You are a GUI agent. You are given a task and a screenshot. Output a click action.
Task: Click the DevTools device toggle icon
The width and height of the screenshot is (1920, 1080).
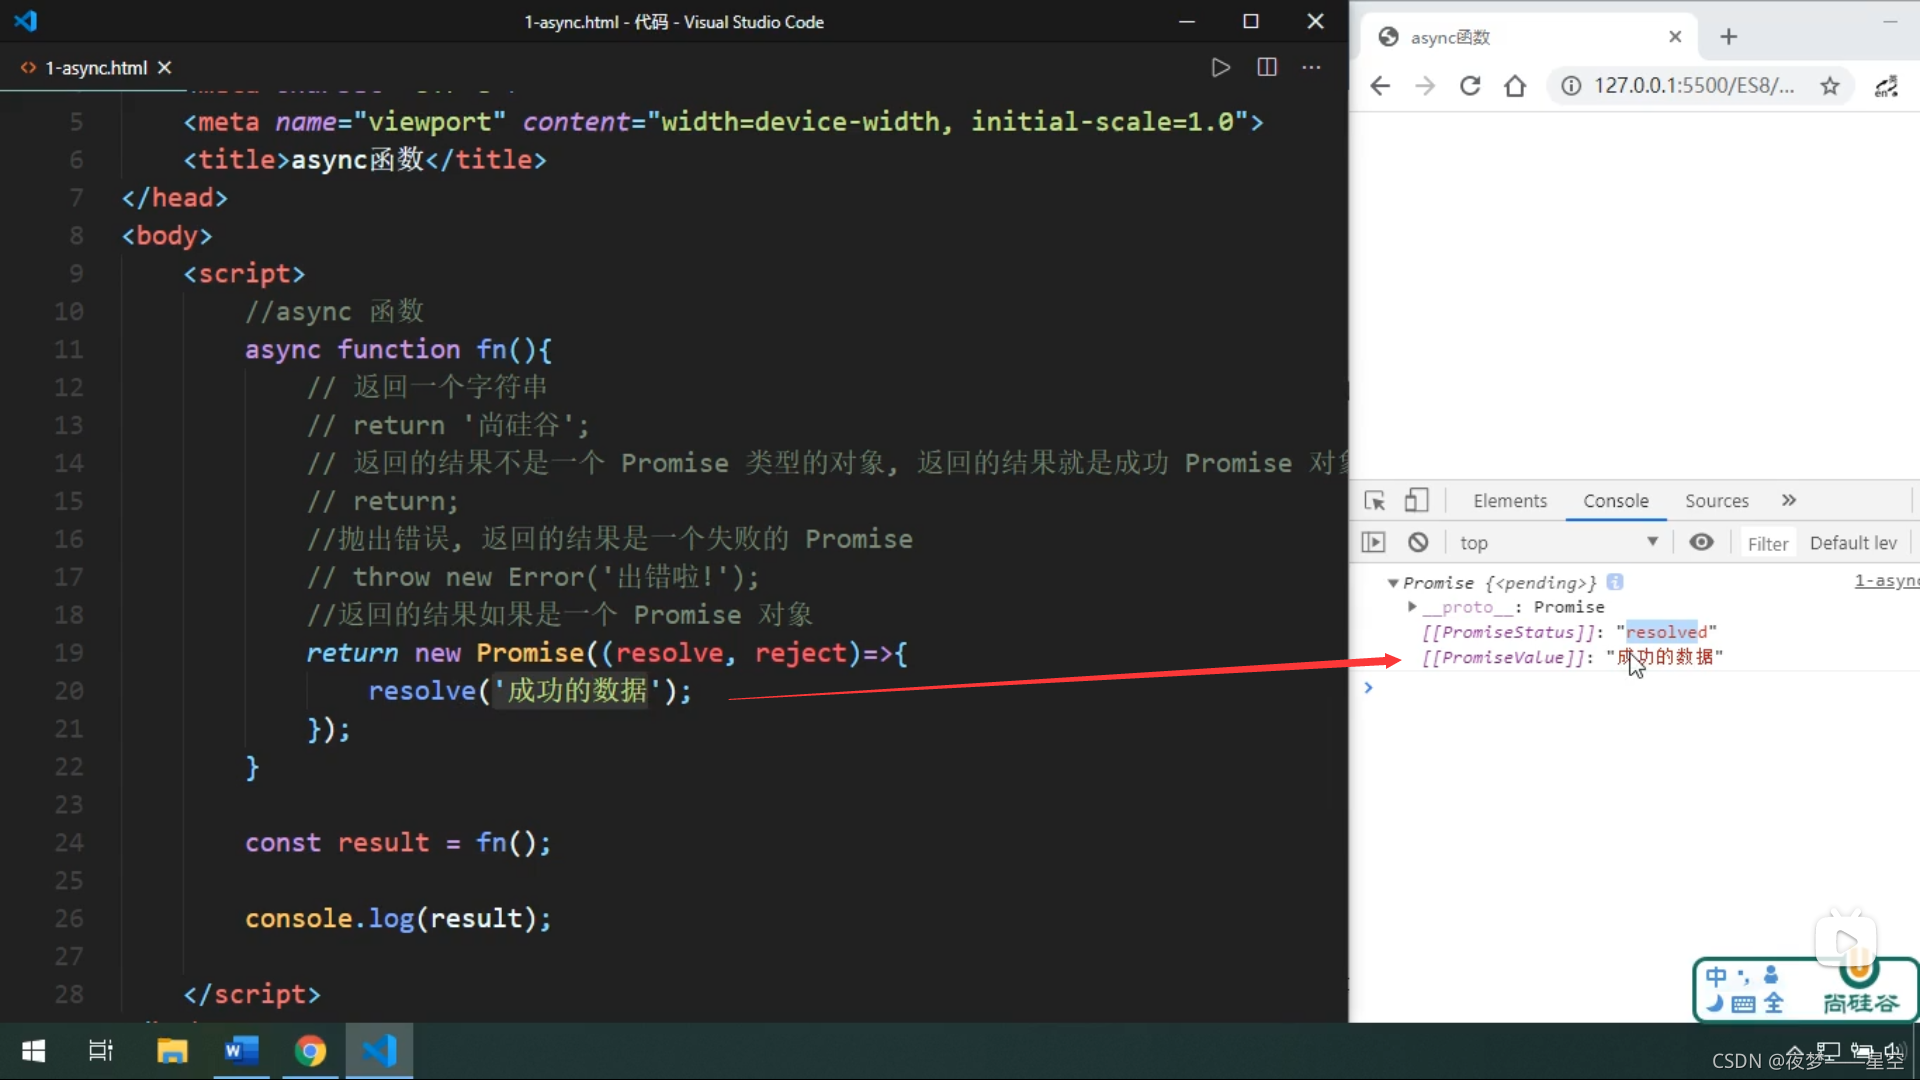(1416, 500)
